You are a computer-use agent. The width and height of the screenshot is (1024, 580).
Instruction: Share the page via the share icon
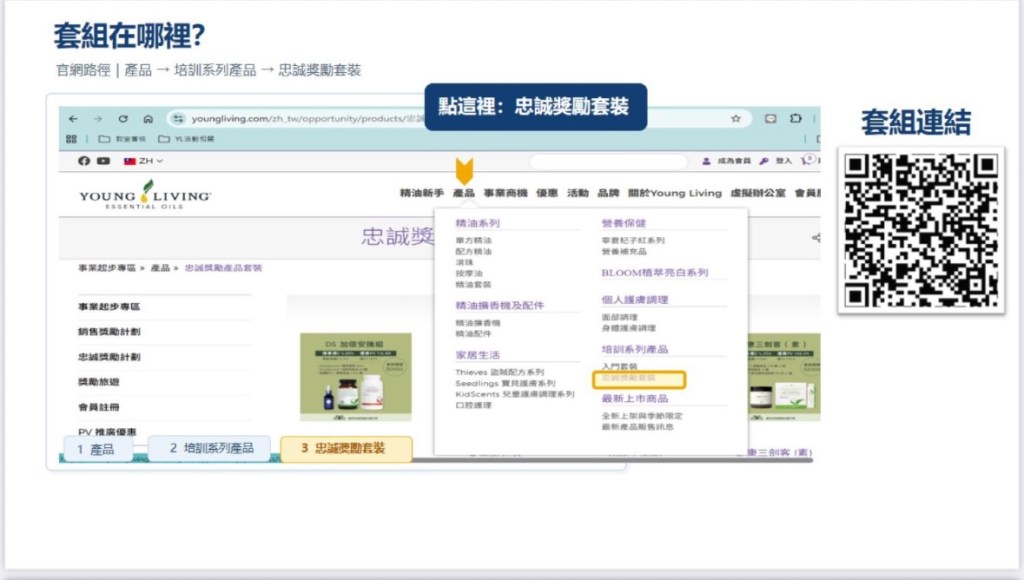click(816, 238)
